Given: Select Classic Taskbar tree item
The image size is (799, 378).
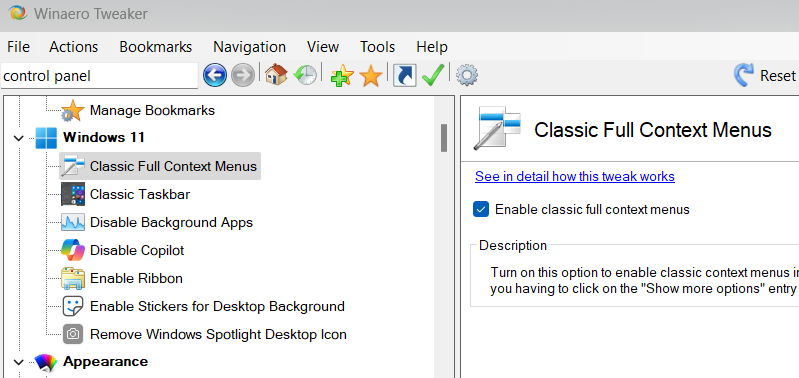Looking at the screenshot, I should 140,194.
